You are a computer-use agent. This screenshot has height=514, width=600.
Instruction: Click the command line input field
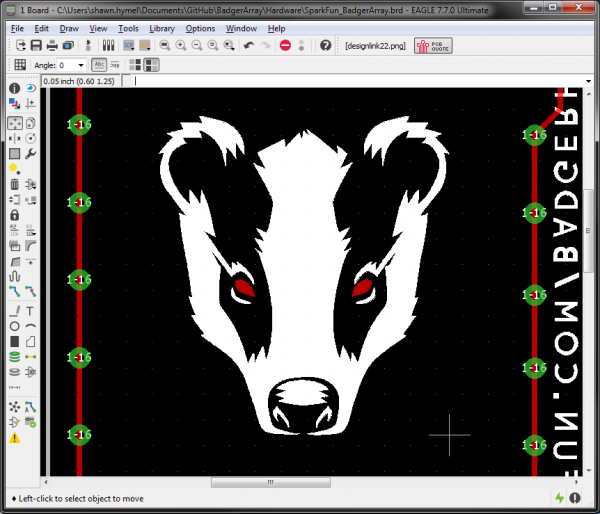coord(358,81)
